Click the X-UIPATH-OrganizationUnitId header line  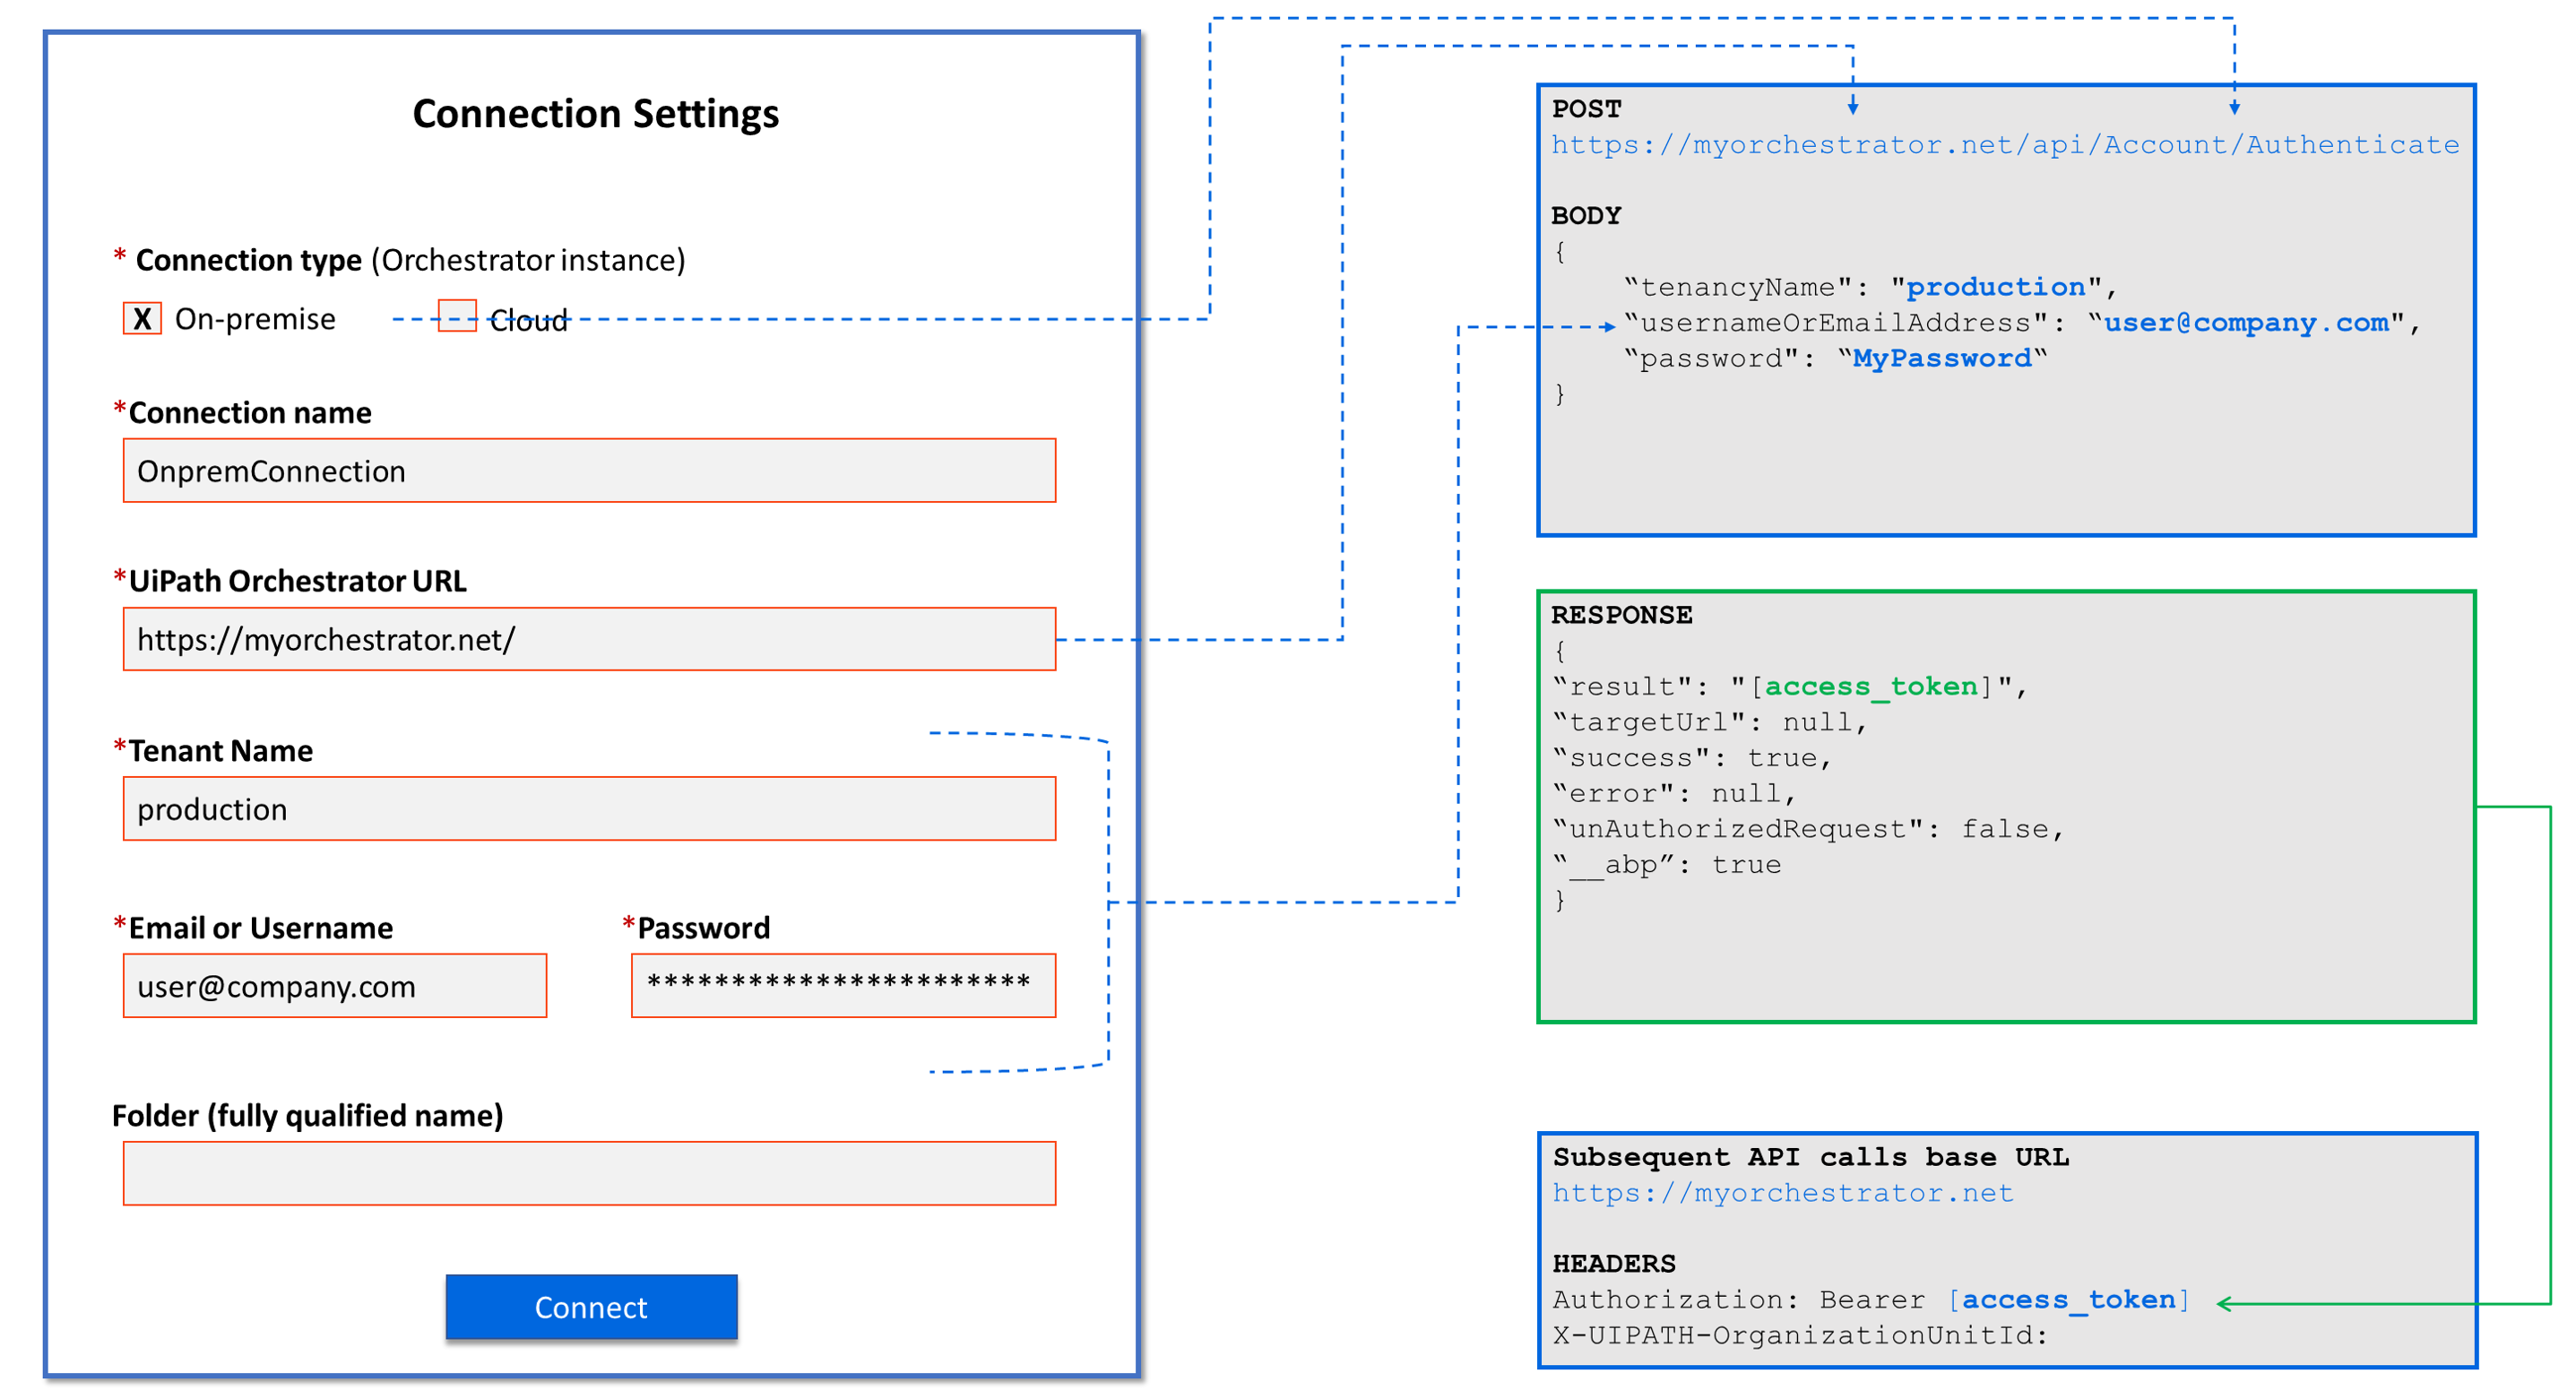[x=1800, y=1336]
